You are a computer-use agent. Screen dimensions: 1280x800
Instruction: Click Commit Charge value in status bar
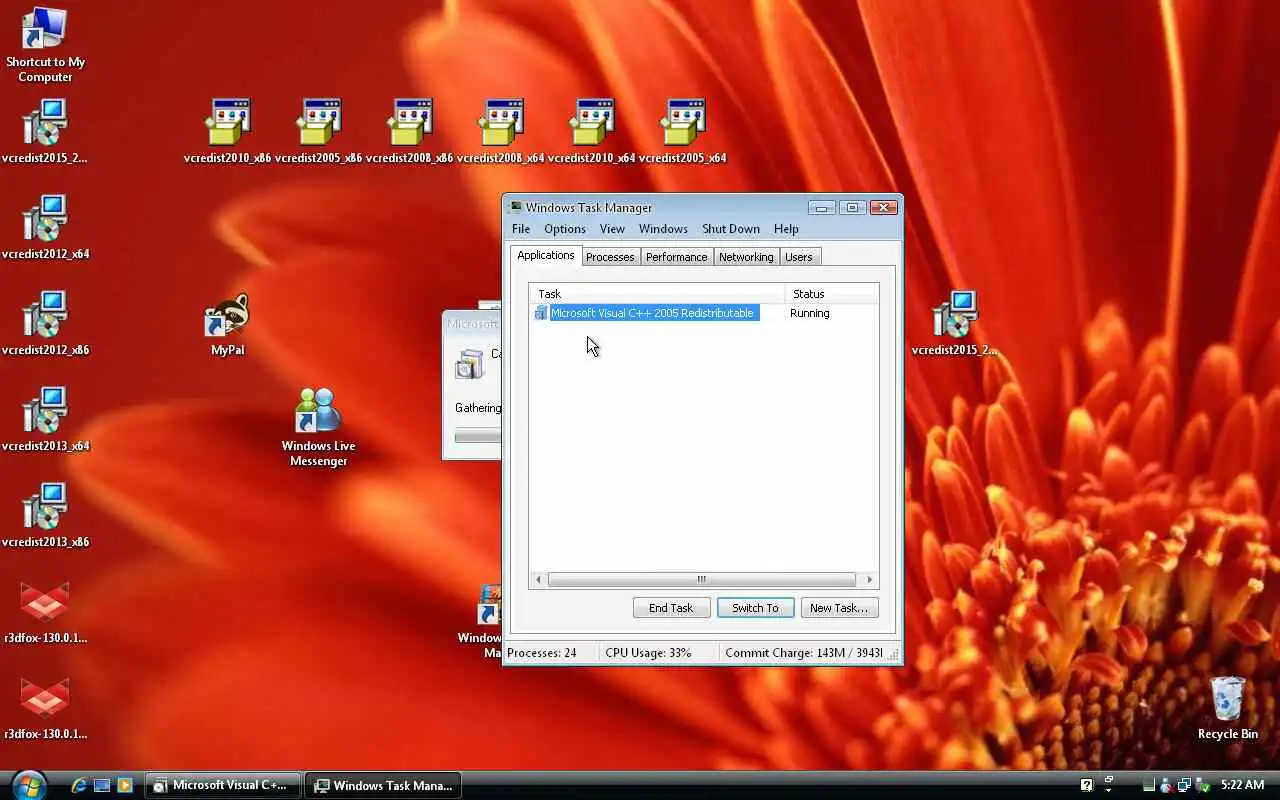(x=804, y=653)
